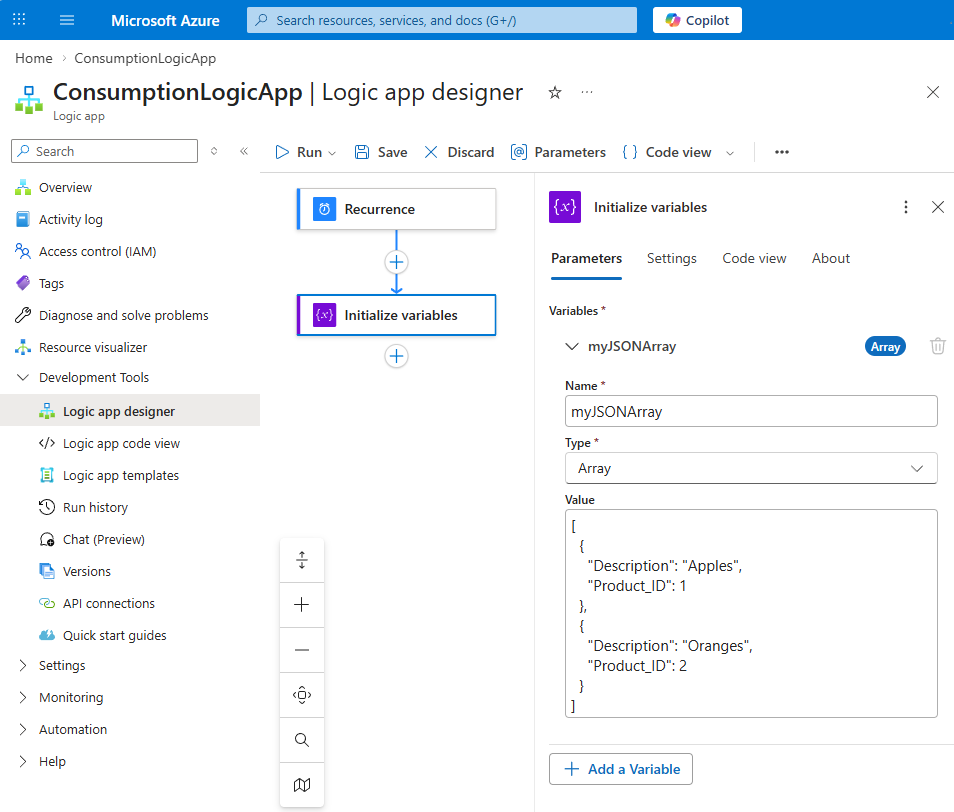Open the hamburger portal menu
Screen dimensions: 954x812
point(67,20)
